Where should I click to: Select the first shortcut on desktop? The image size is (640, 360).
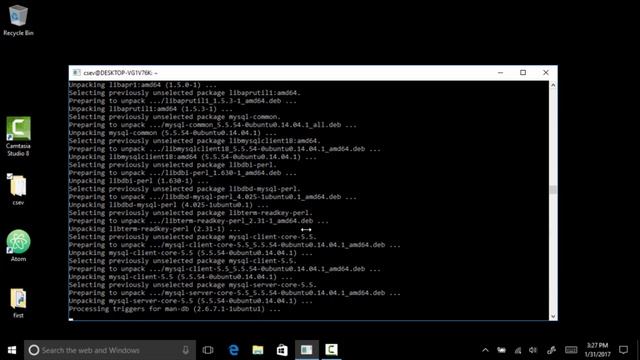click(18, 303)
